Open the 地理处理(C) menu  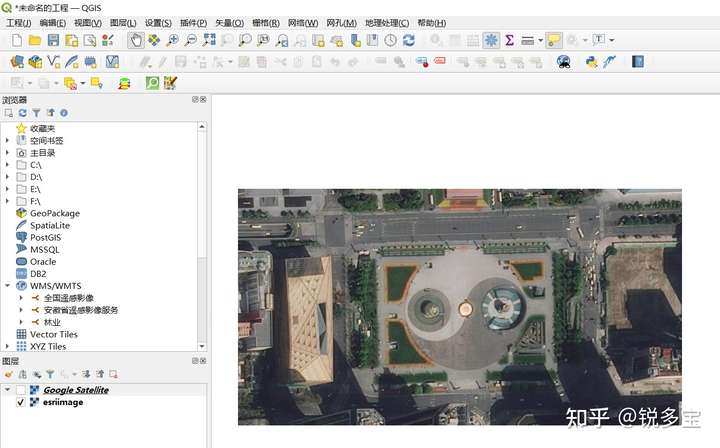(387, 22)
